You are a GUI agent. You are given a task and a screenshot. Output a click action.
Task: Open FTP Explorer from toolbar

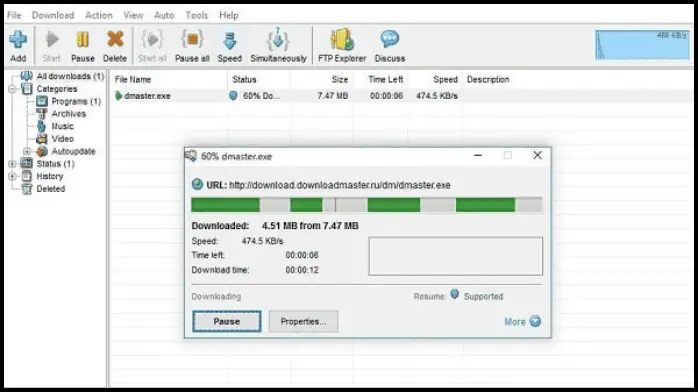342,46
